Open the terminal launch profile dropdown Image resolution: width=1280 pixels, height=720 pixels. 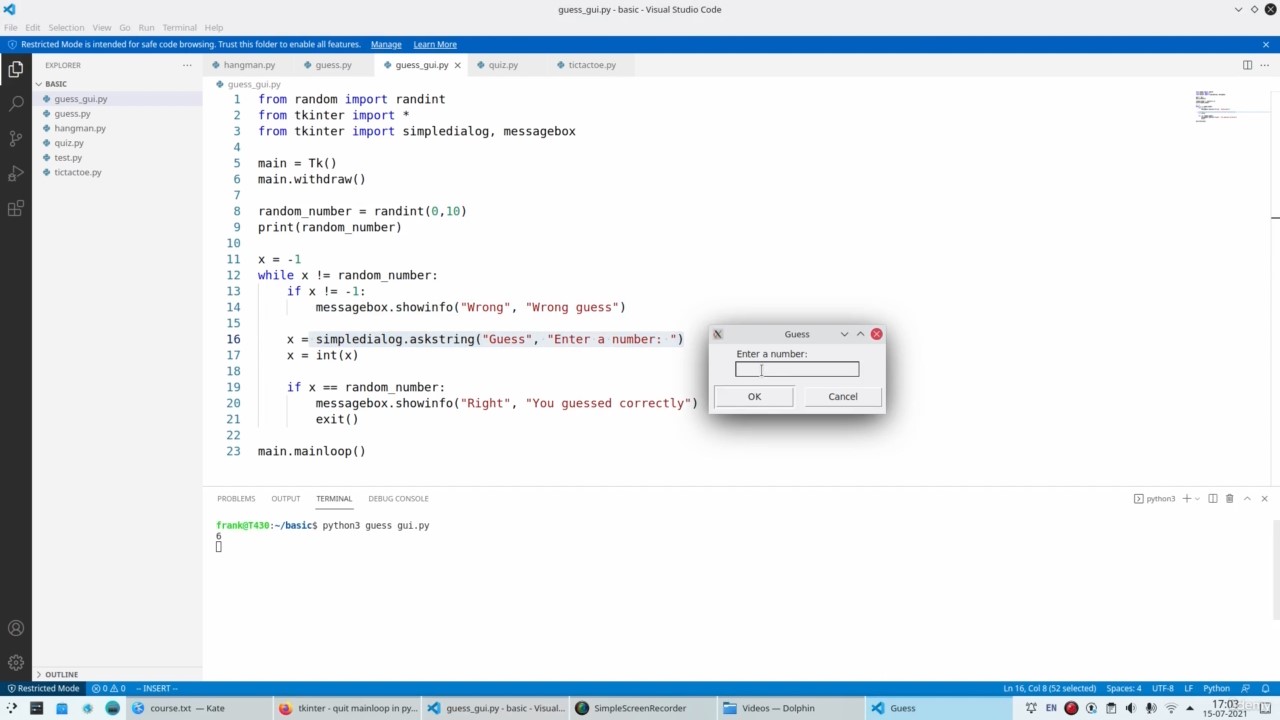tap(1197, 498)
